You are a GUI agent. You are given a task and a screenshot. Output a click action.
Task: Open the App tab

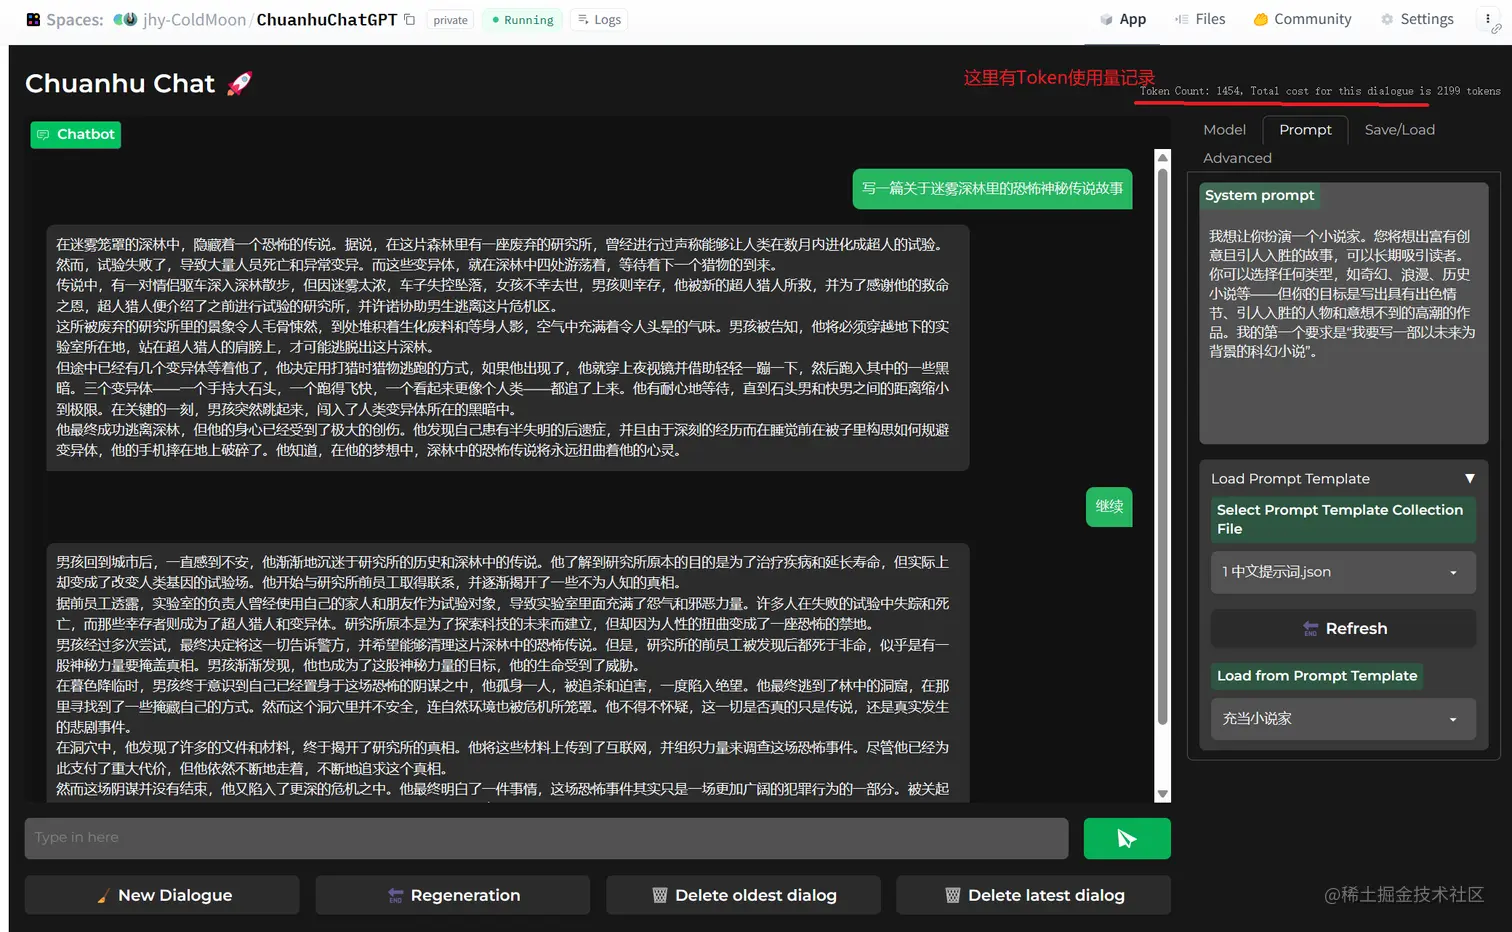coord(1123,19)
